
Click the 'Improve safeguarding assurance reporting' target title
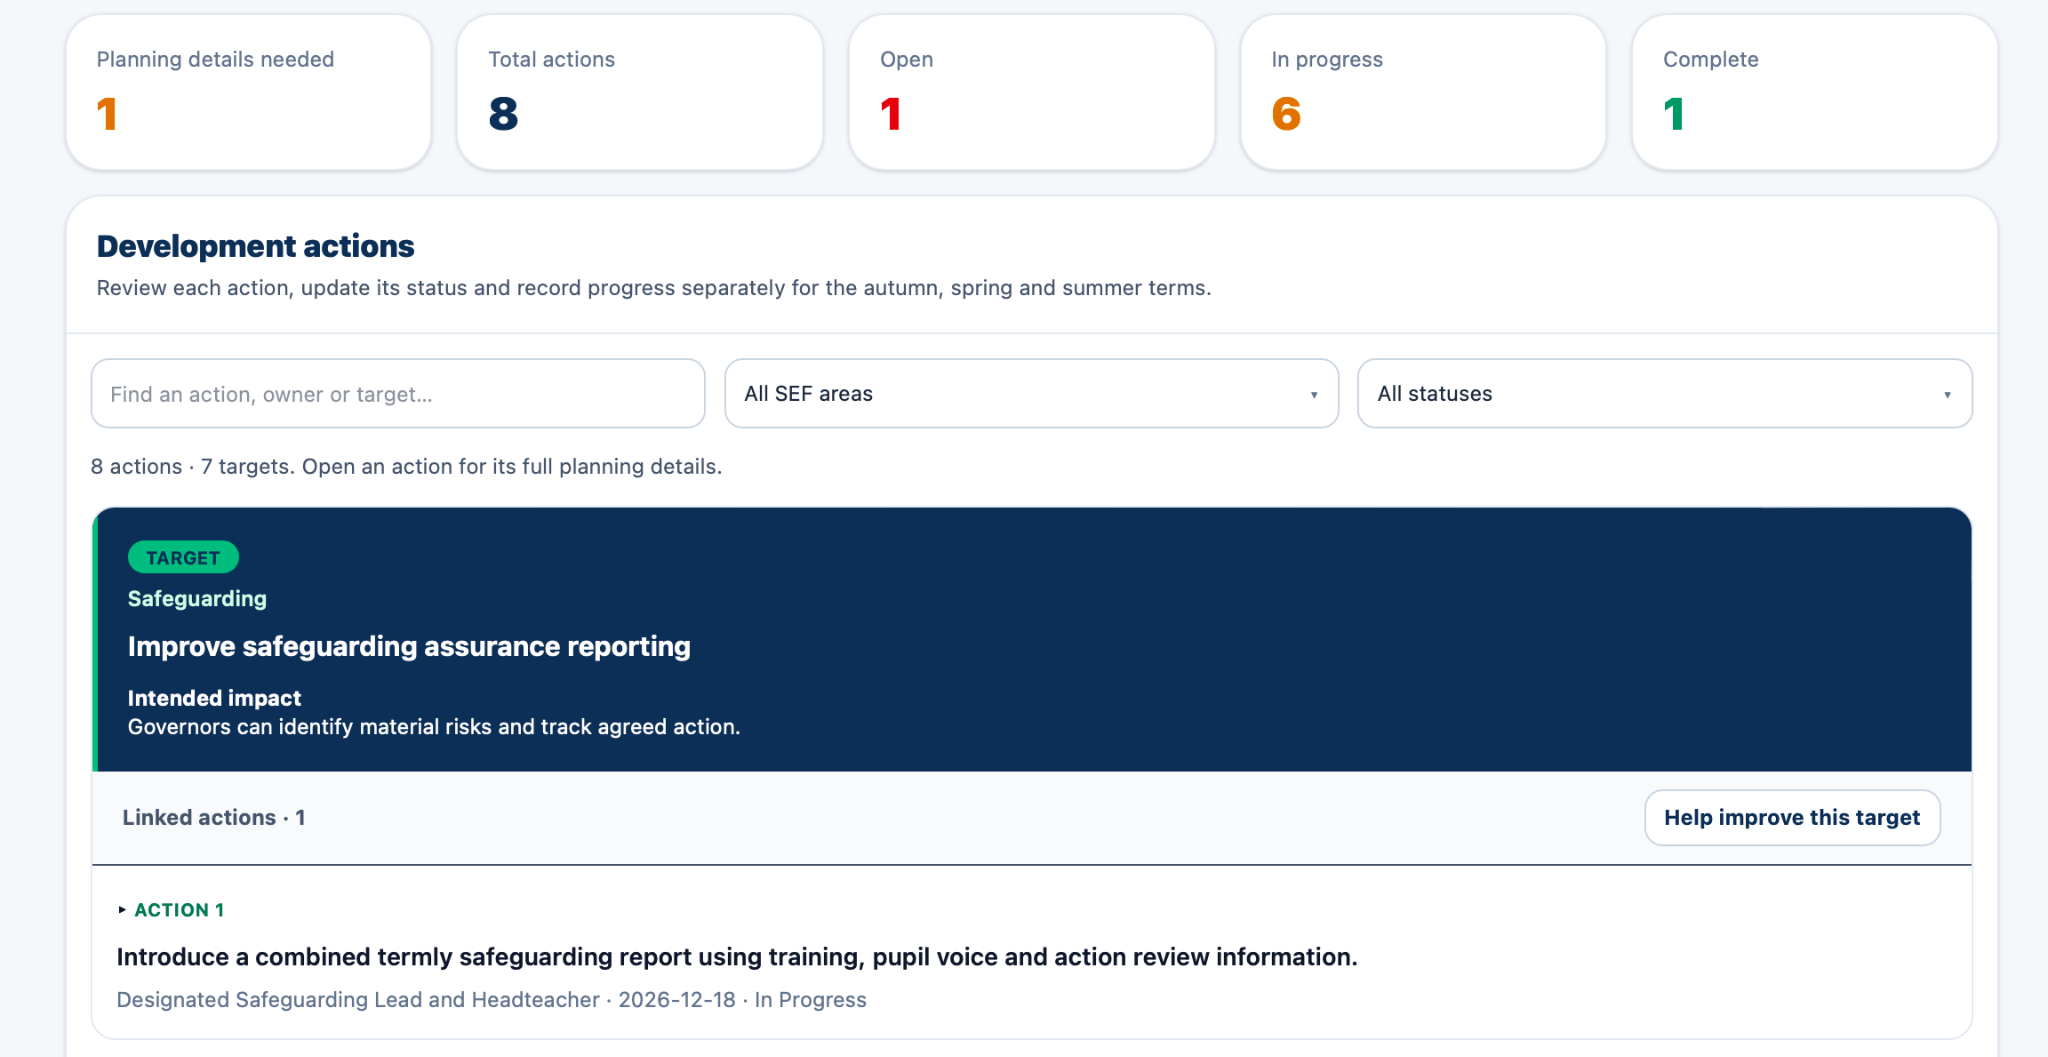[x=409, y=647]
